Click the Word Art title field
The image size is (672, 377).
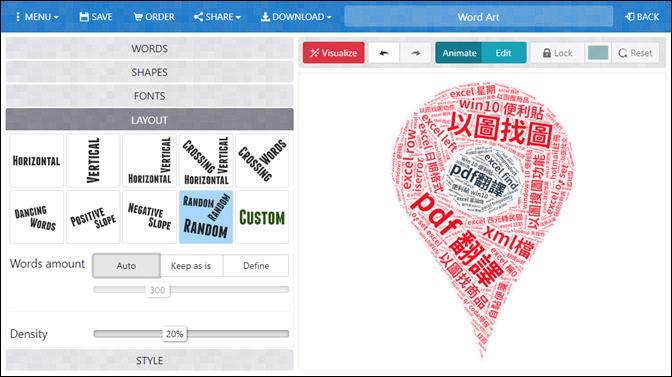click(478, 17)
